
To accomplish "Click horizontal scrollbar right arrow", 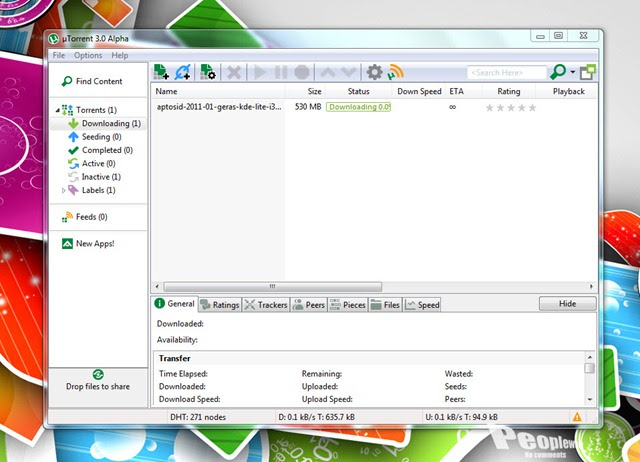I will click(x=591, y=287).
